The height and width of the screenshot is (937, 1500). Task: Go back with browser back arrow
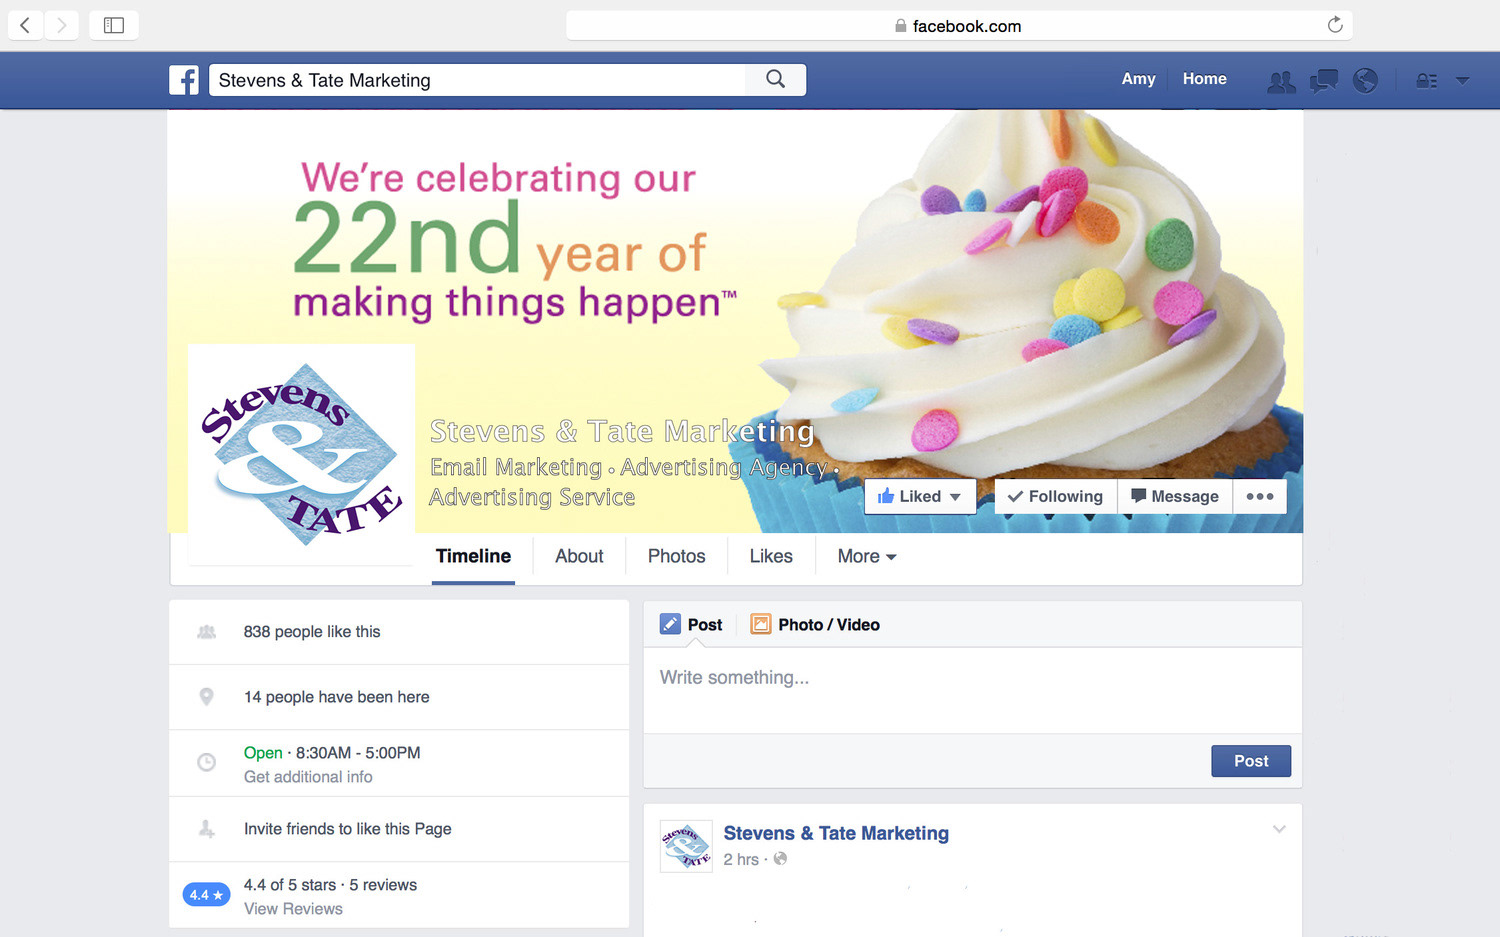click(25, 25)
